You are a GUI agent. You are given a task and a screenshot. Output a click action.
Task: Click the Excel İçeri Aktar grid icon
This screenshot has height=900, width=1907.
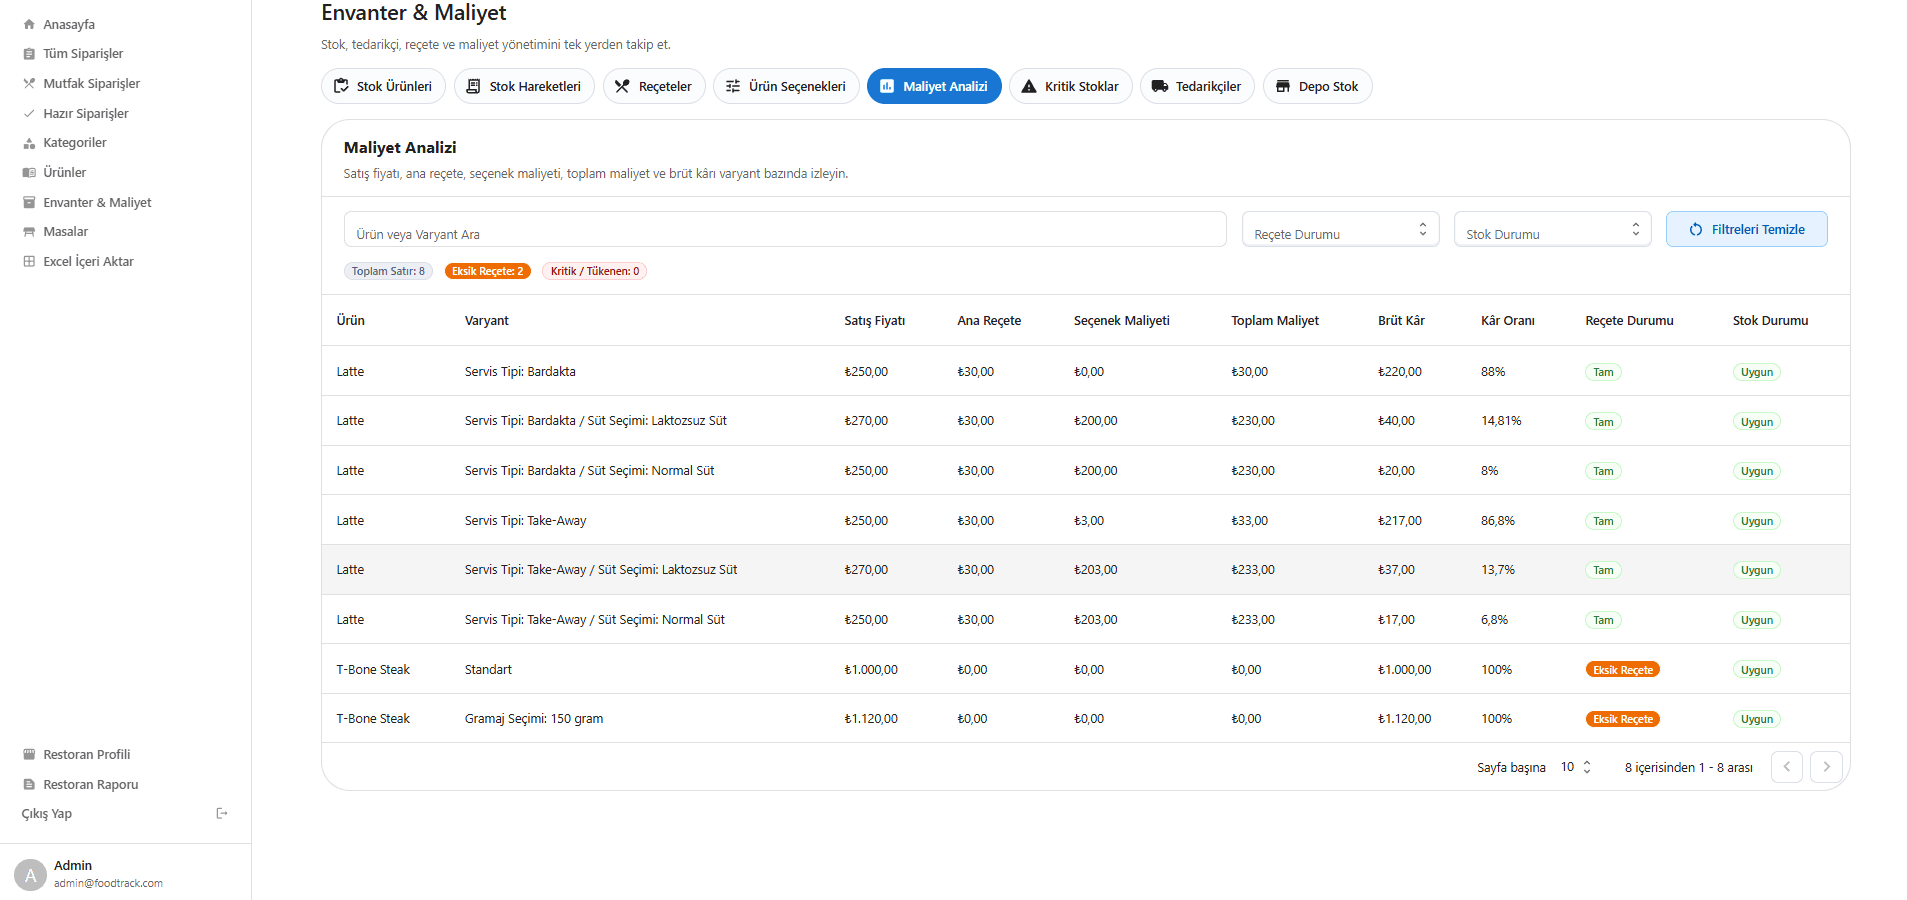click(29, 261)
